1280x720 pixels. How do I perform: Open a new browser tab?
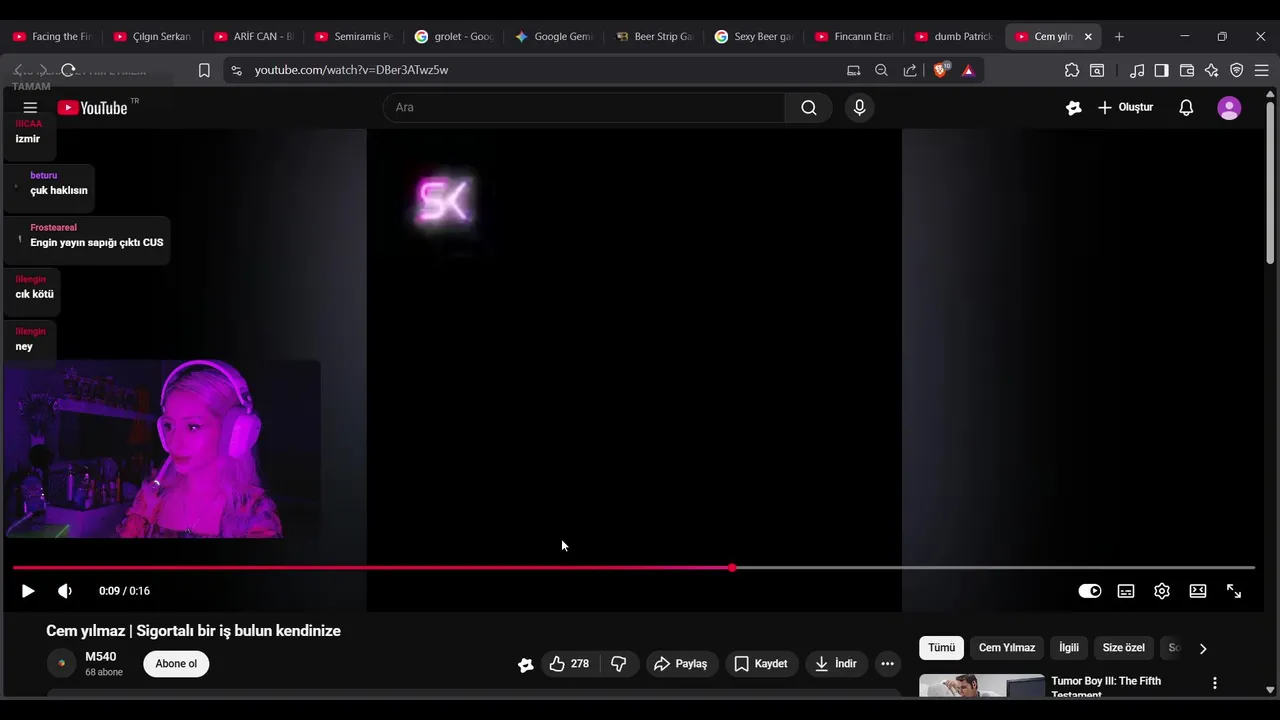click(1119, 36)
